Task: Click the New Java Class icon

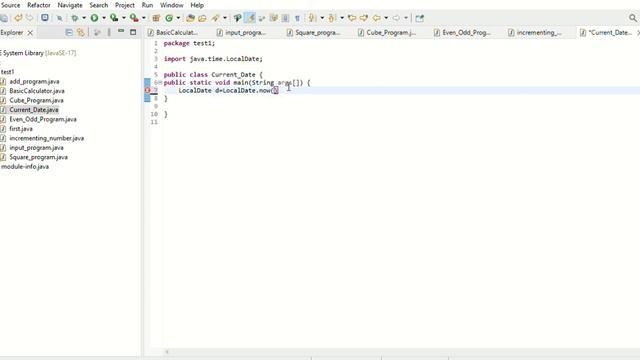Action: tap(169, 18)
